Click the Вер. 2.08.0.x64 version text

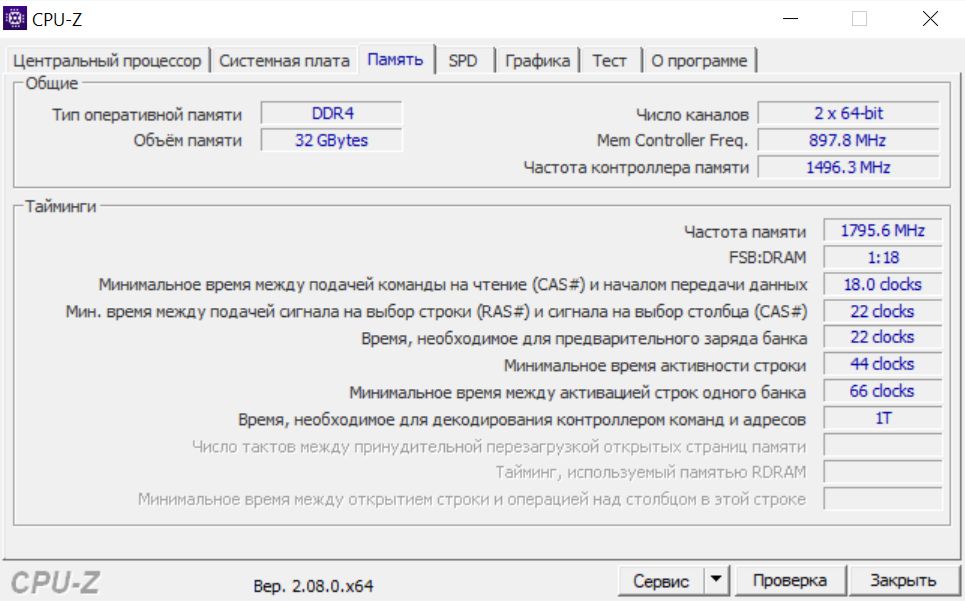(x=313, y=586)
